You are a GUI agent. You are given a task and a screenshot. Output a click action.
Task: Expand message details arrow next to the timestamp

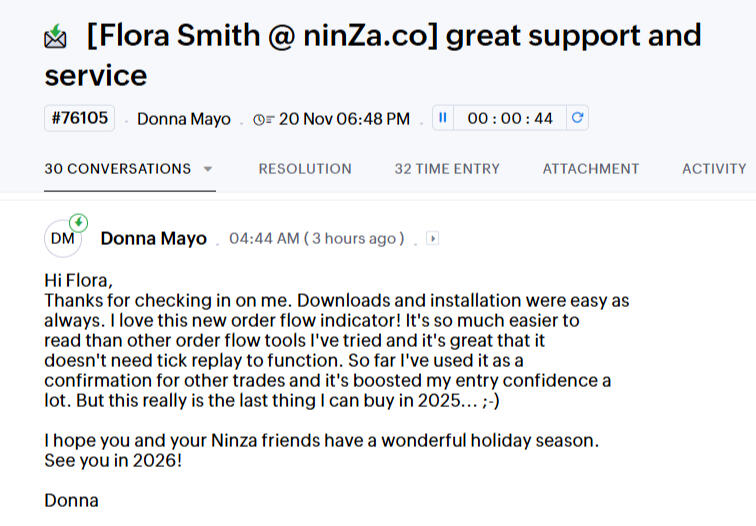[432, 238]
